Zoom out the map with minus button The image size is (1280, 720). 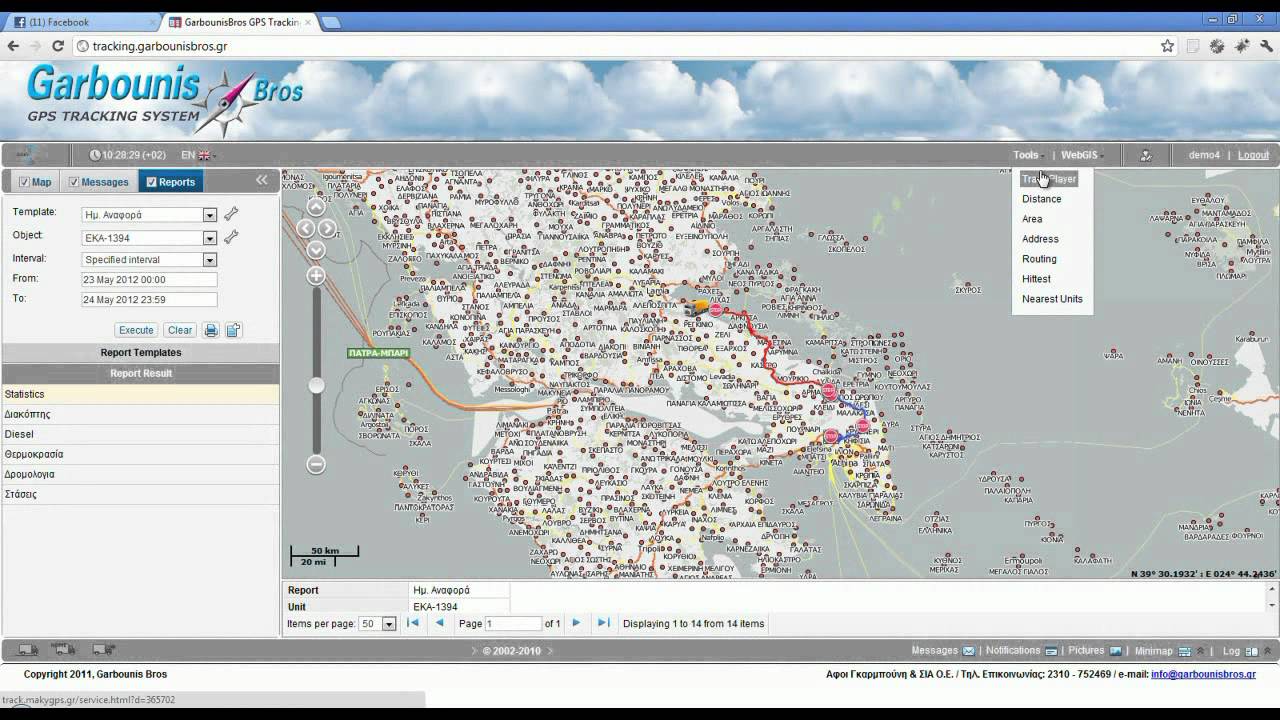316,464
